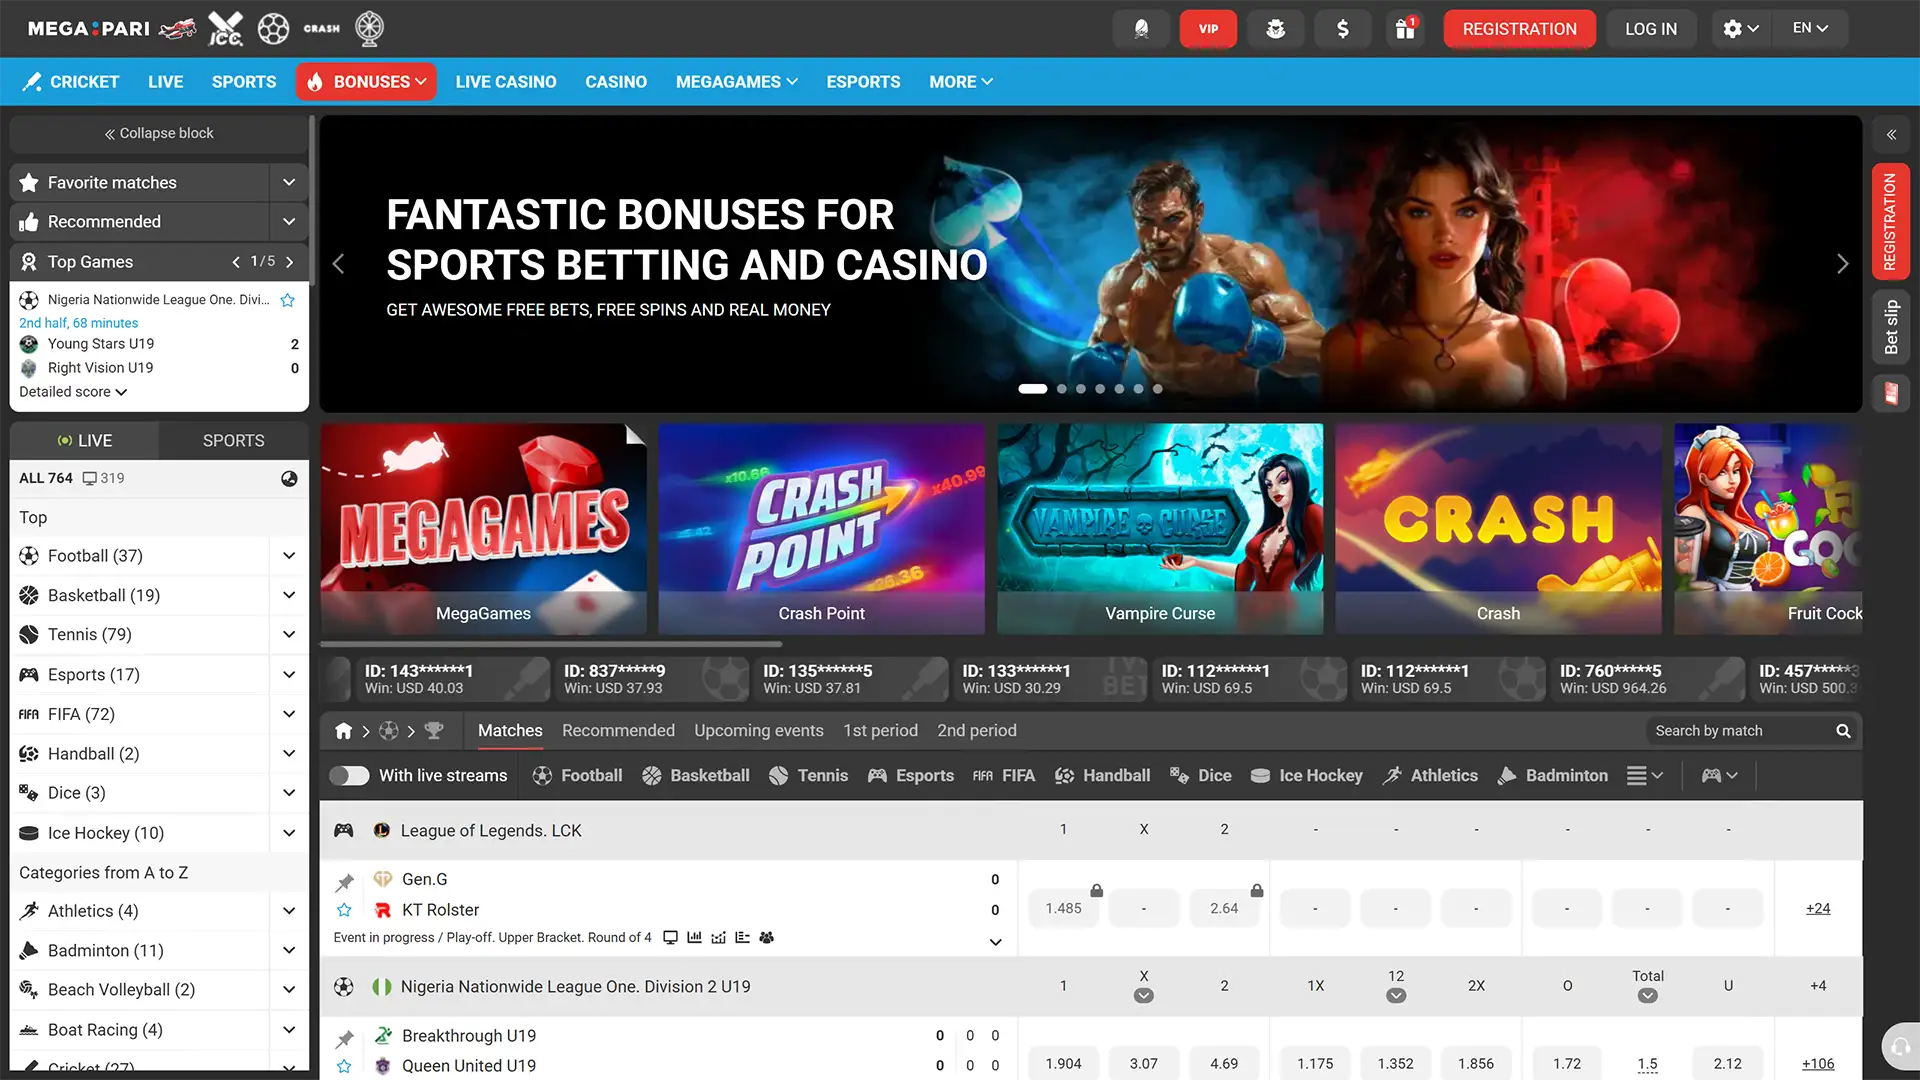Open the Vampire Curse game thumbnail
Screen dimensions: 1920x1080
click(x=1160, y=529)
